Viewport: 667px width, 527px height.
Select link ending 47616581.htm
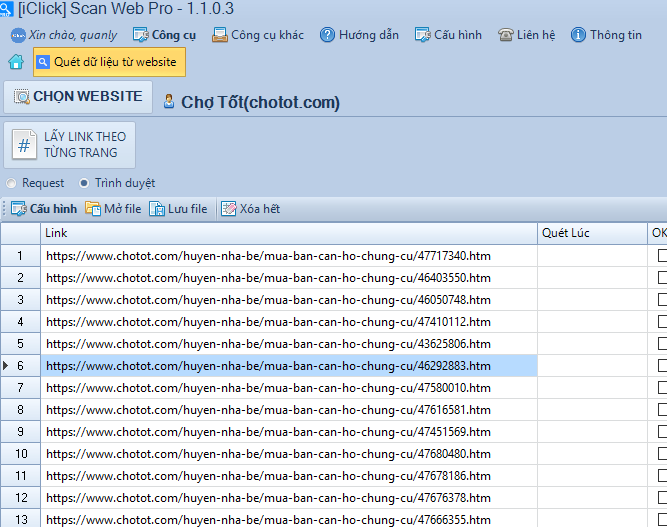[289, 410]
